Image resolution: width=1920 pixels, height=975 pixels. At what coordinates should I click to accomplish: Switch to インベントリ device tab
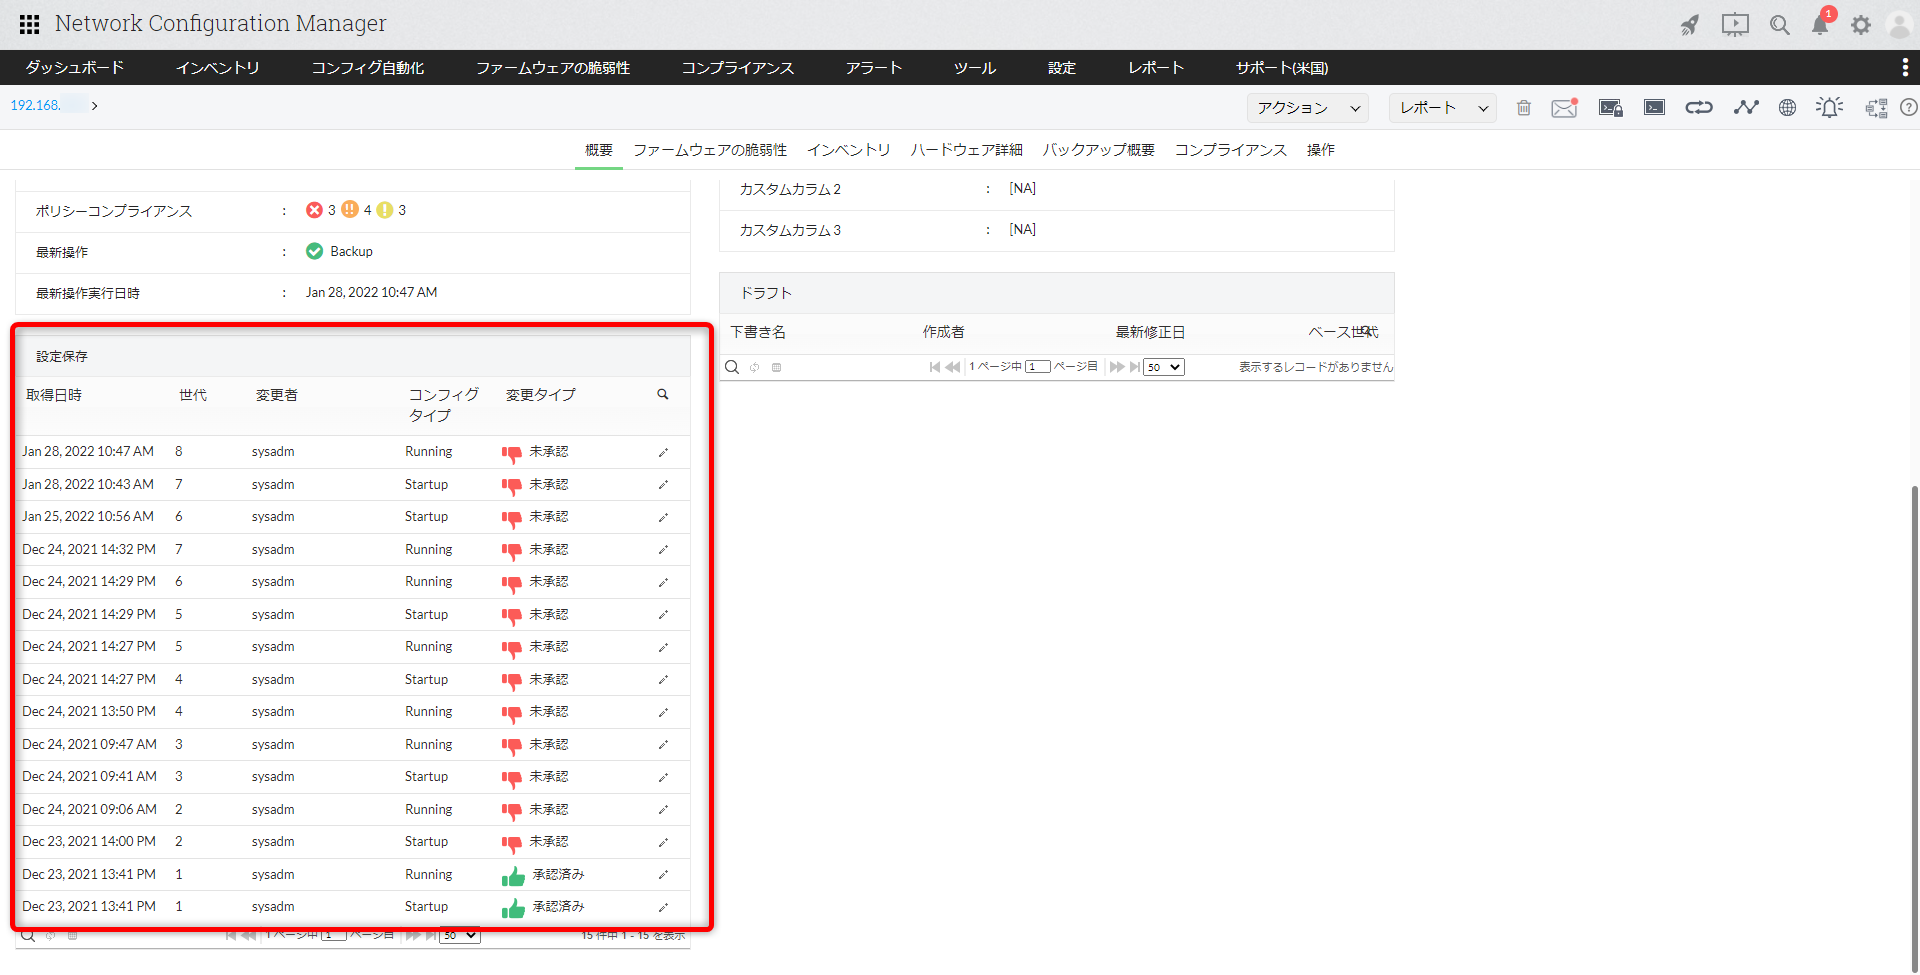point(849,150)
